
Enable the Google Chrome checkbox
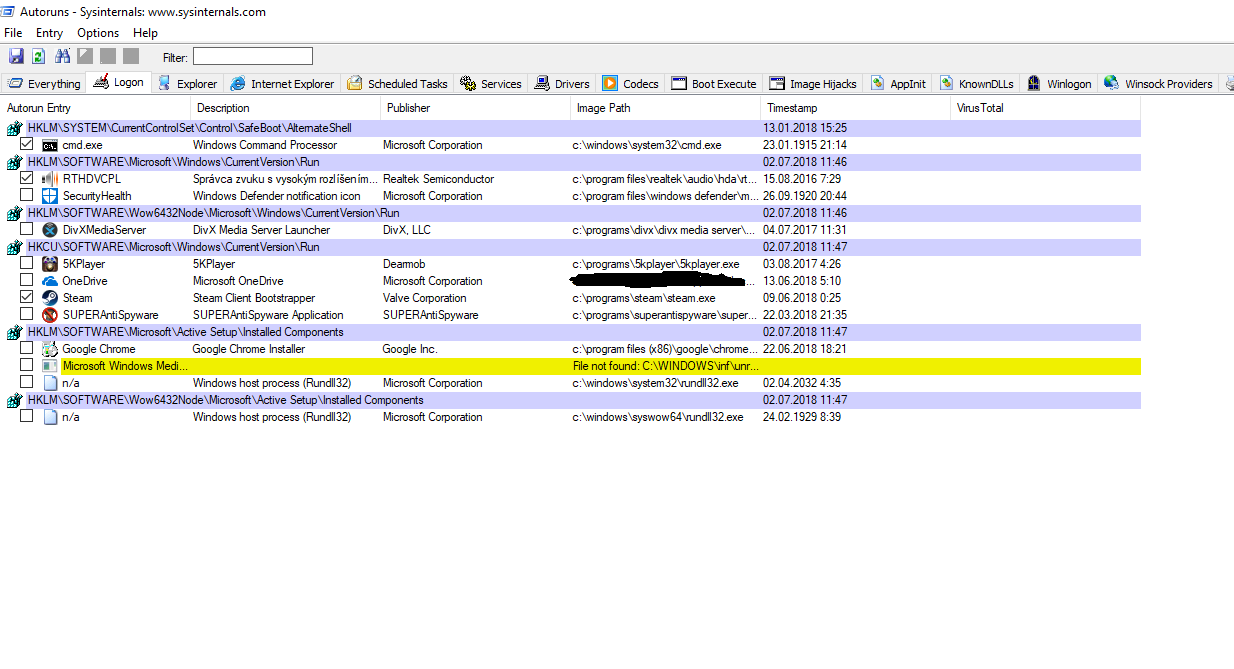[27, 348]
